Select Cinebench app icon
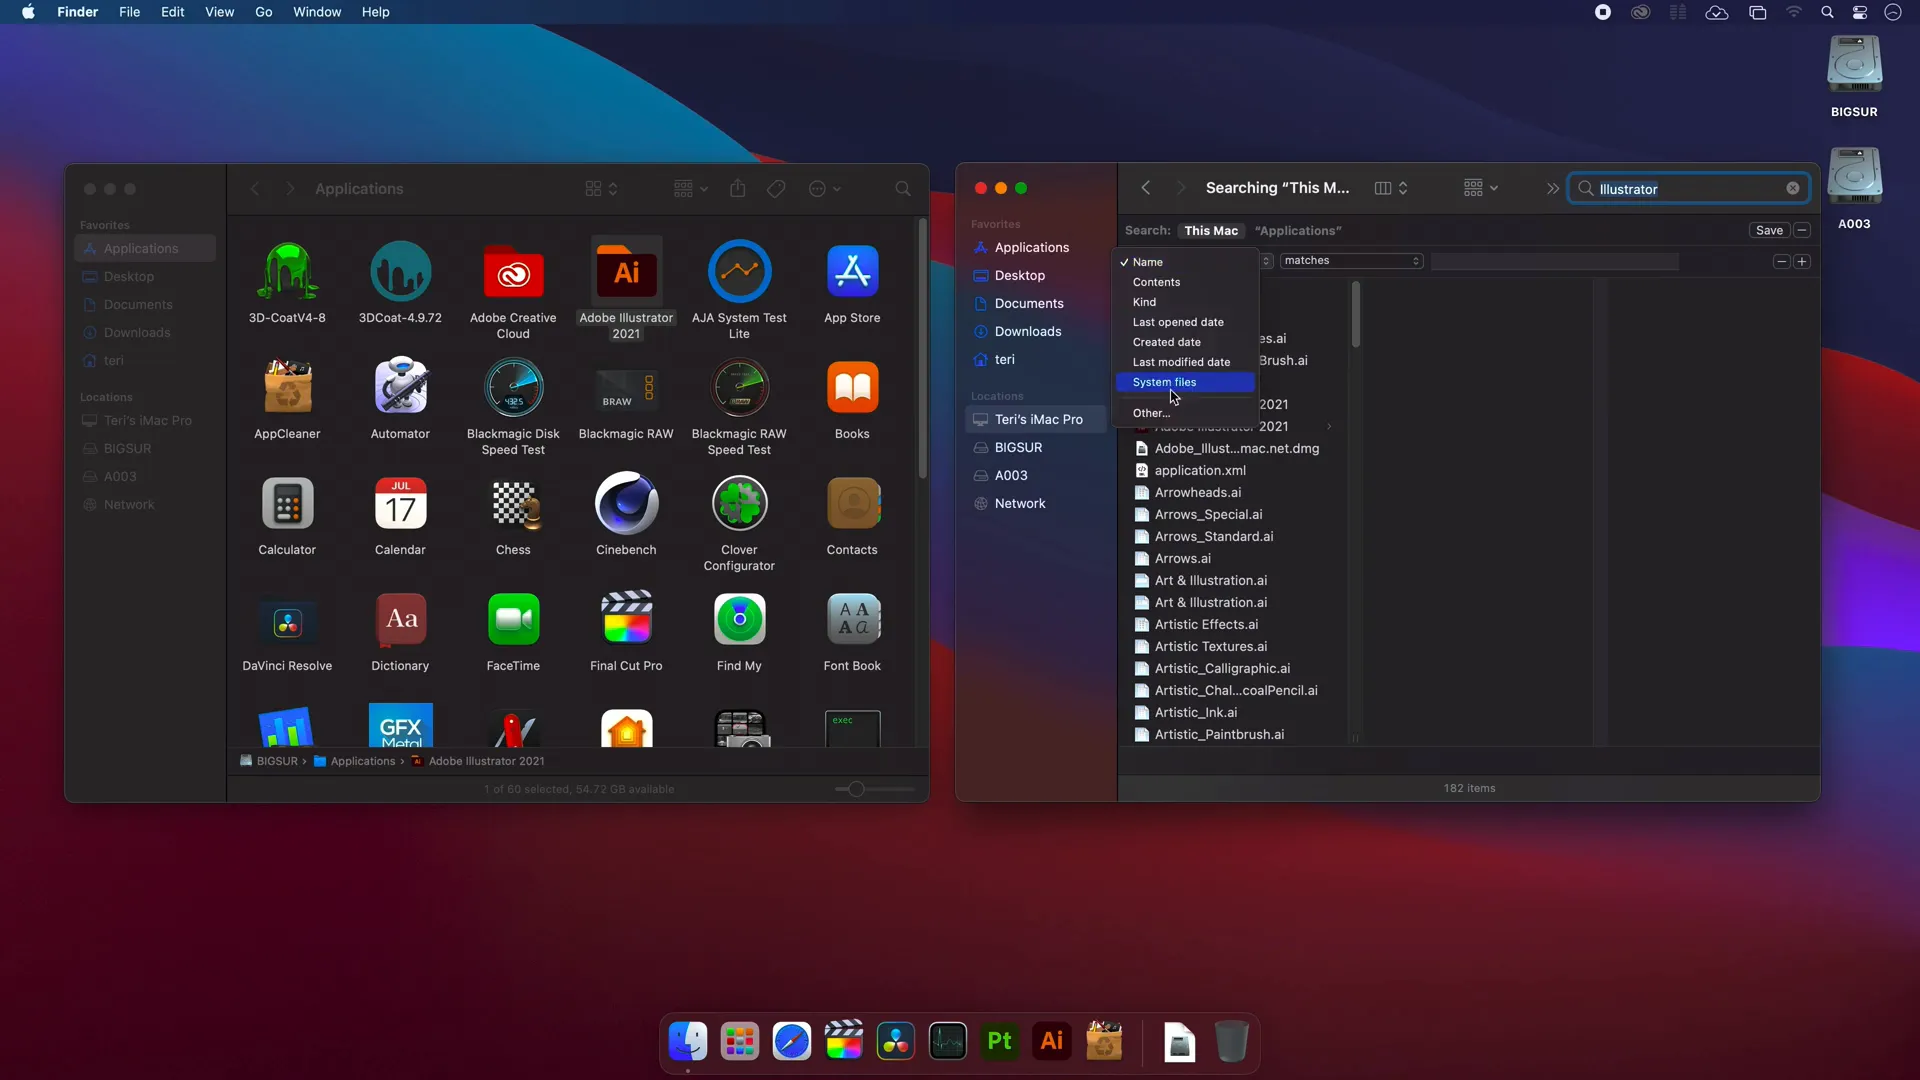 click(x=626, y=504)
